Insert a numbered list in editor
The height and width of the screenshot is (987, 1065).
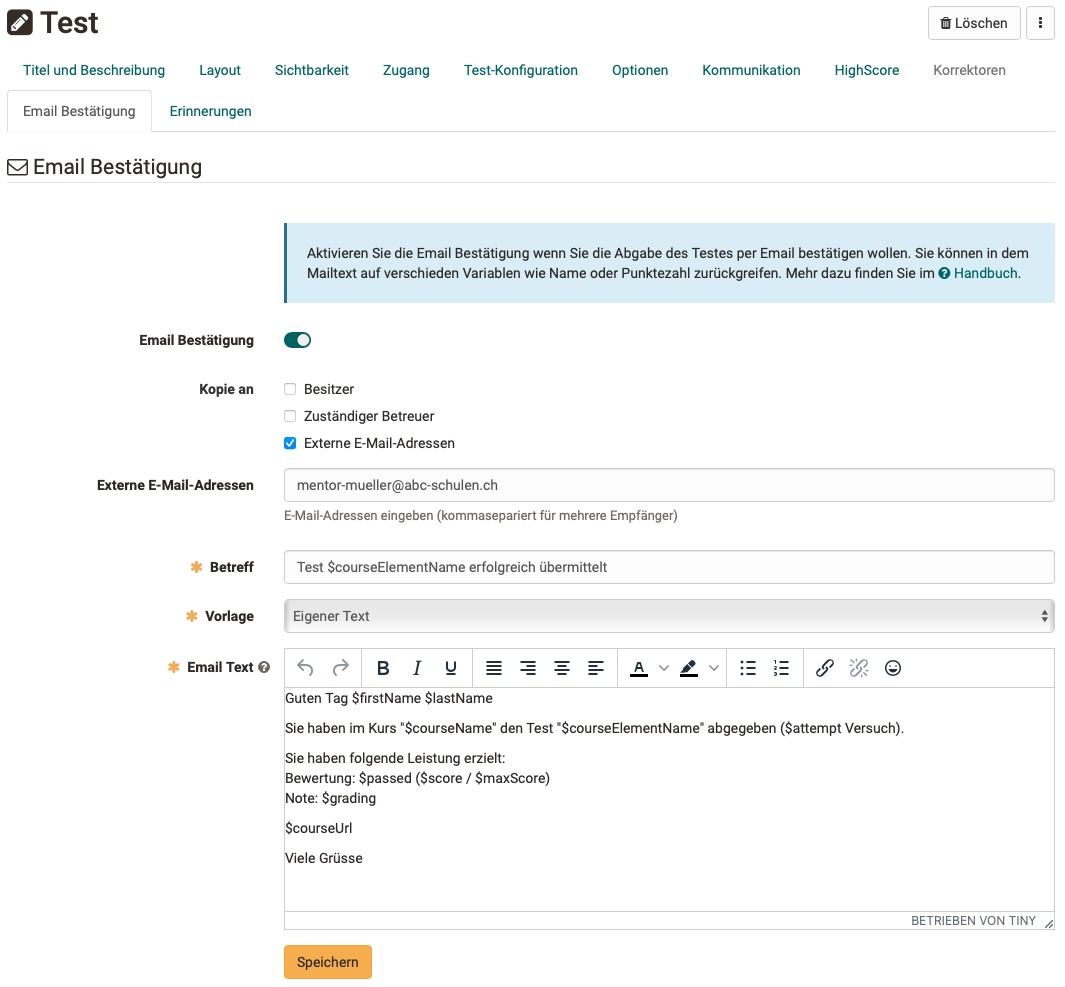[782, 668]
